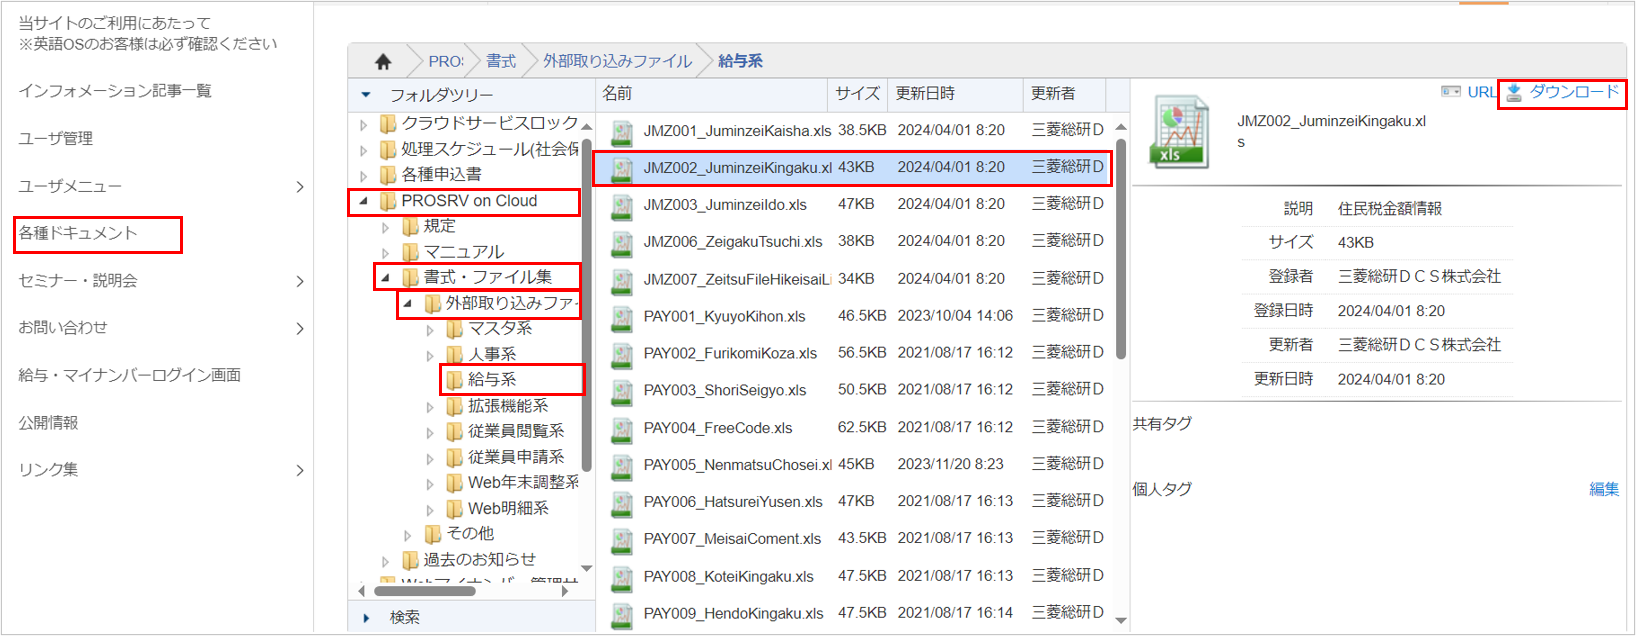This screenshot has width=1636, height=636.
Task: Expand the マスタ系 tree node
Action: point(430,329)
